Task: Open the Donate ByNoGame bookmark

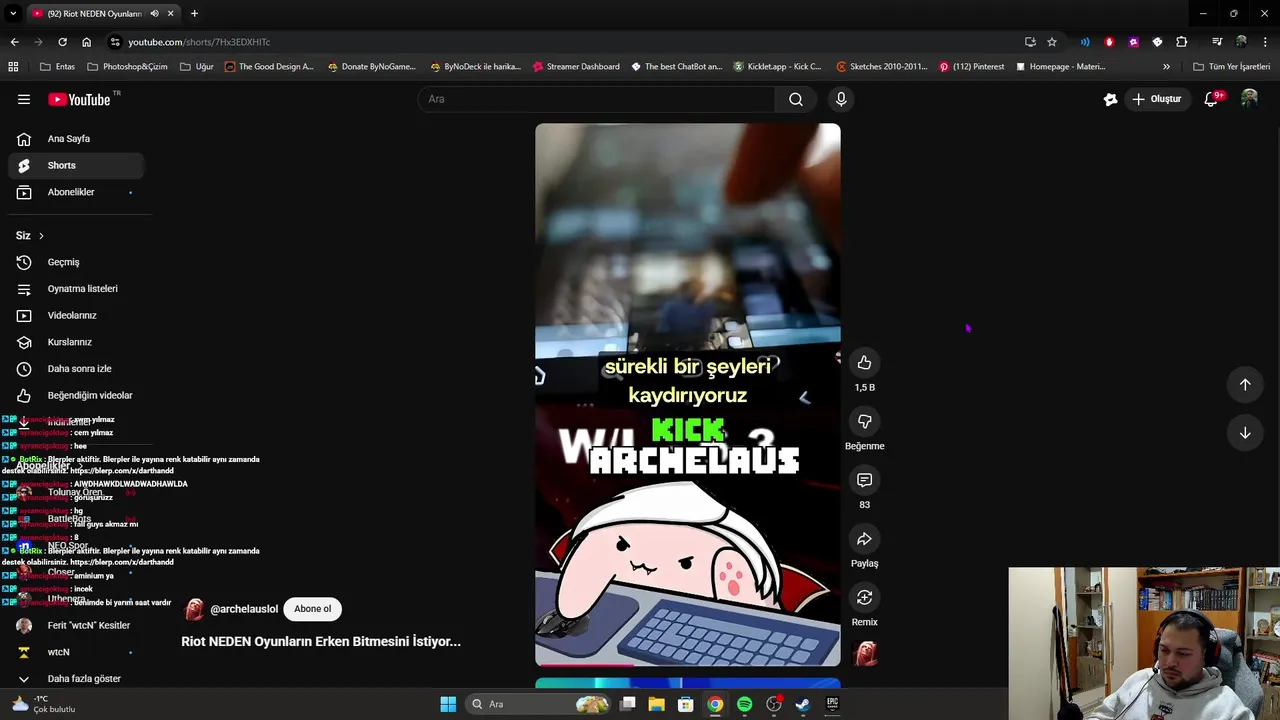Action: (371, 67)
